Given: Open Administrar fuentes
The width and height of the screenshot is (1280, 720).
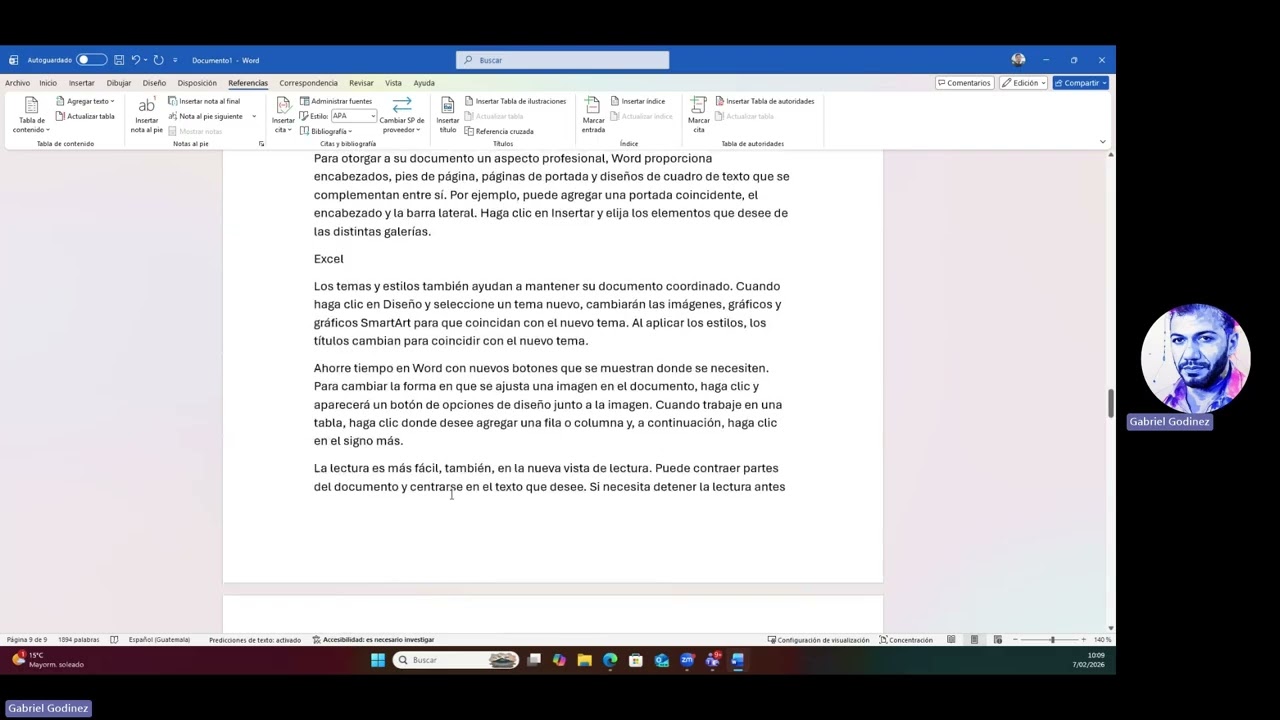Looking at the screenshot, I should [336, 101].
